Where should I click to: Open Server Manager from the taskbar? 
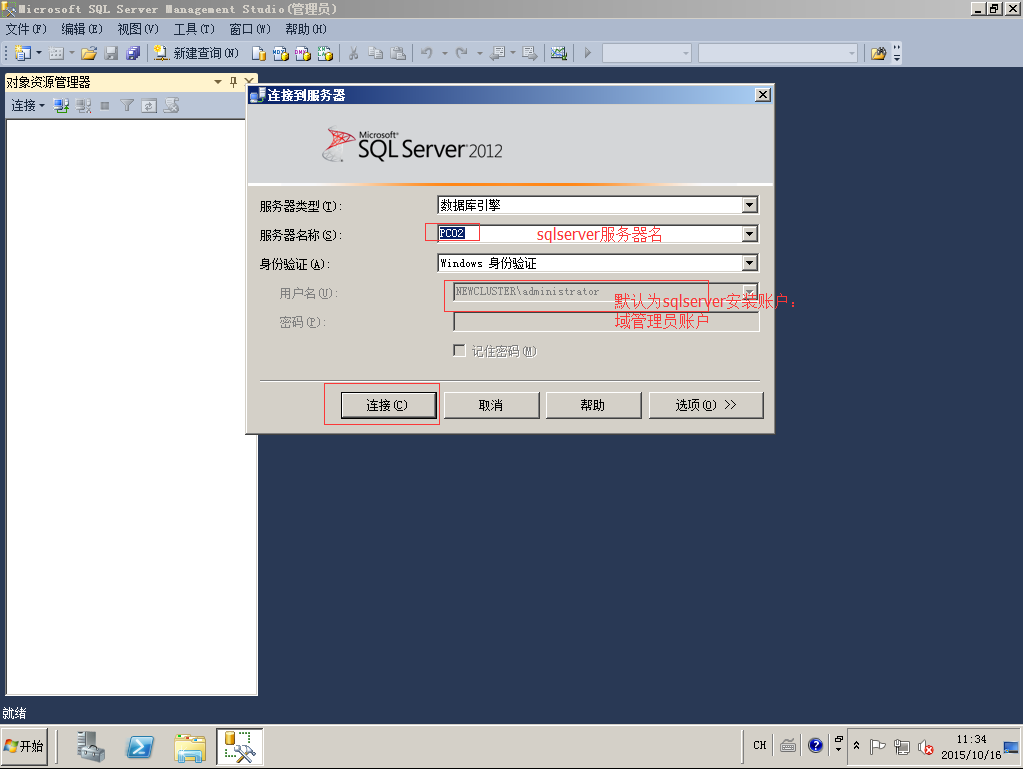pyautogui.click(x=92, y=746)
